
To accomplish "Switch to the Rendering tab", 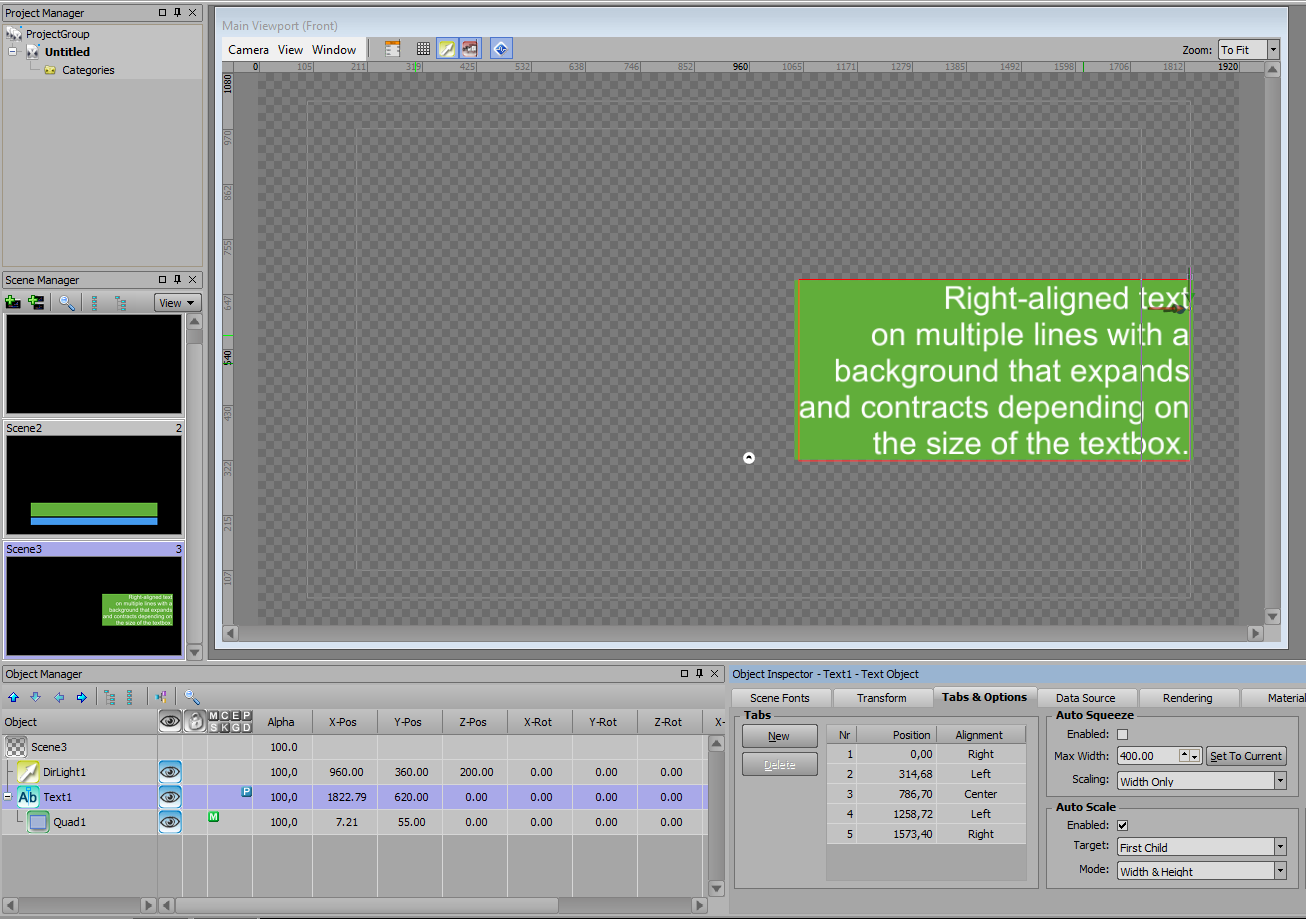I will [1188, 698].
